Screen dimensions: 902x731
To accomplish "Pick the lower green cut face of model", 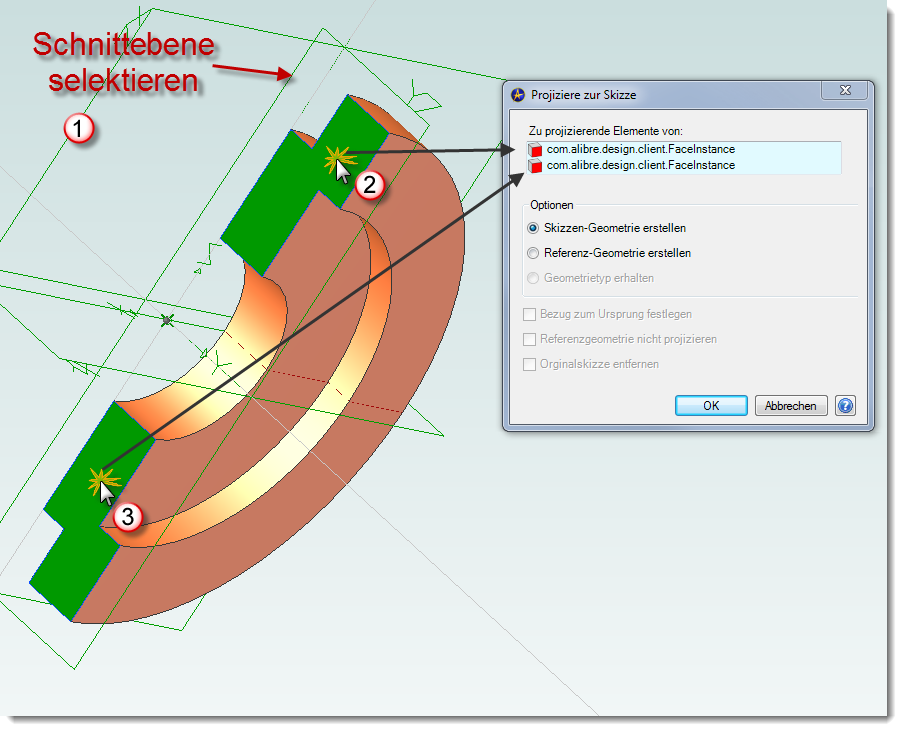I will pyautogui.click(x=86, y=518).
